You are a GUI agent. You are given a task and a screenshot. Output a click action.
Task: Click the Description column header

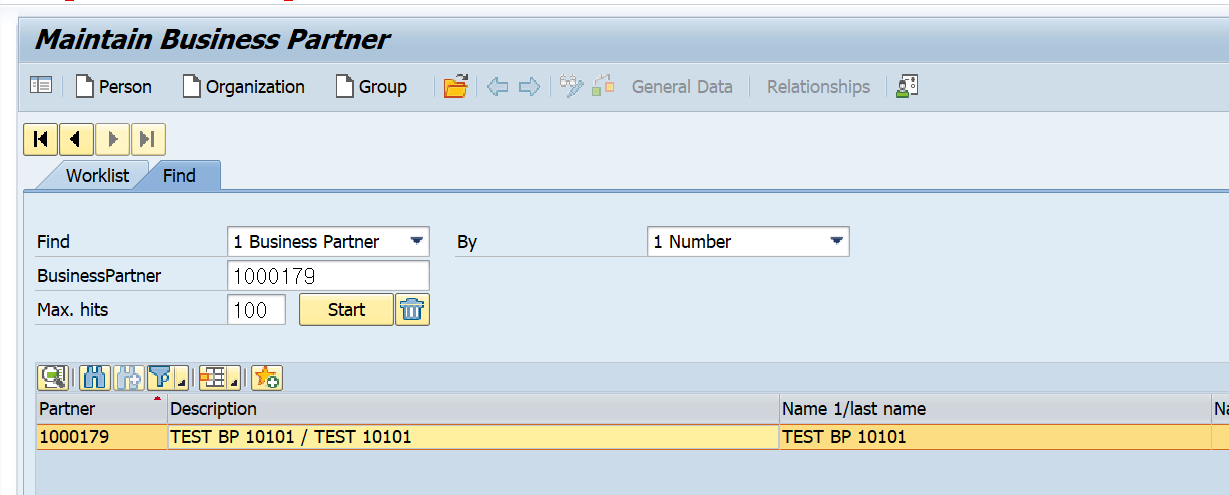coord(473,409)
